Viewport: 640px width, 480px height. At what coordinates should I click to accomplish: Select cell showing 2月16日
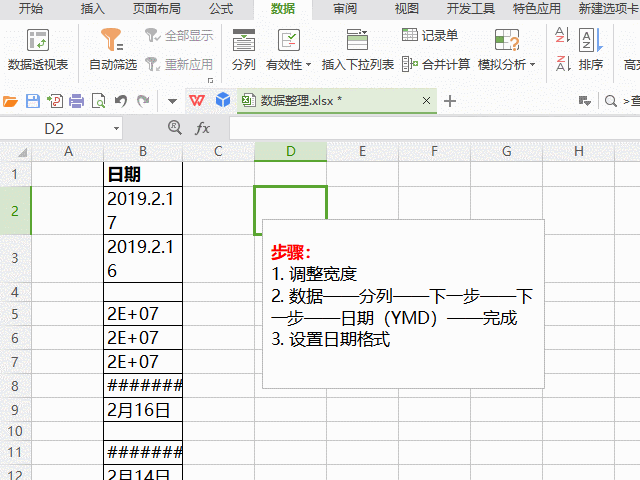143,410
